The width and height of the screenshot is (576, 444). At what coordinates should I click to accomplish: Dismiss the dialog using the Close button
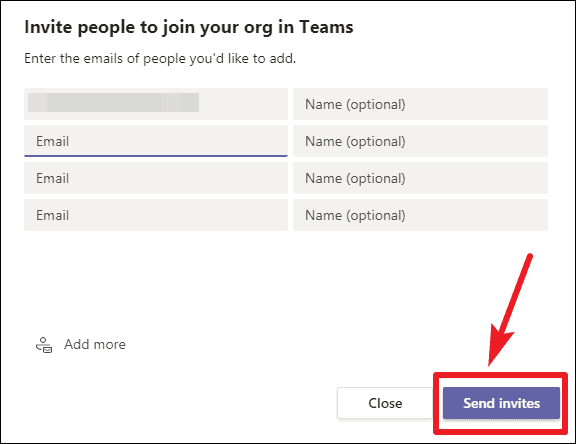(x=385, y=403)
